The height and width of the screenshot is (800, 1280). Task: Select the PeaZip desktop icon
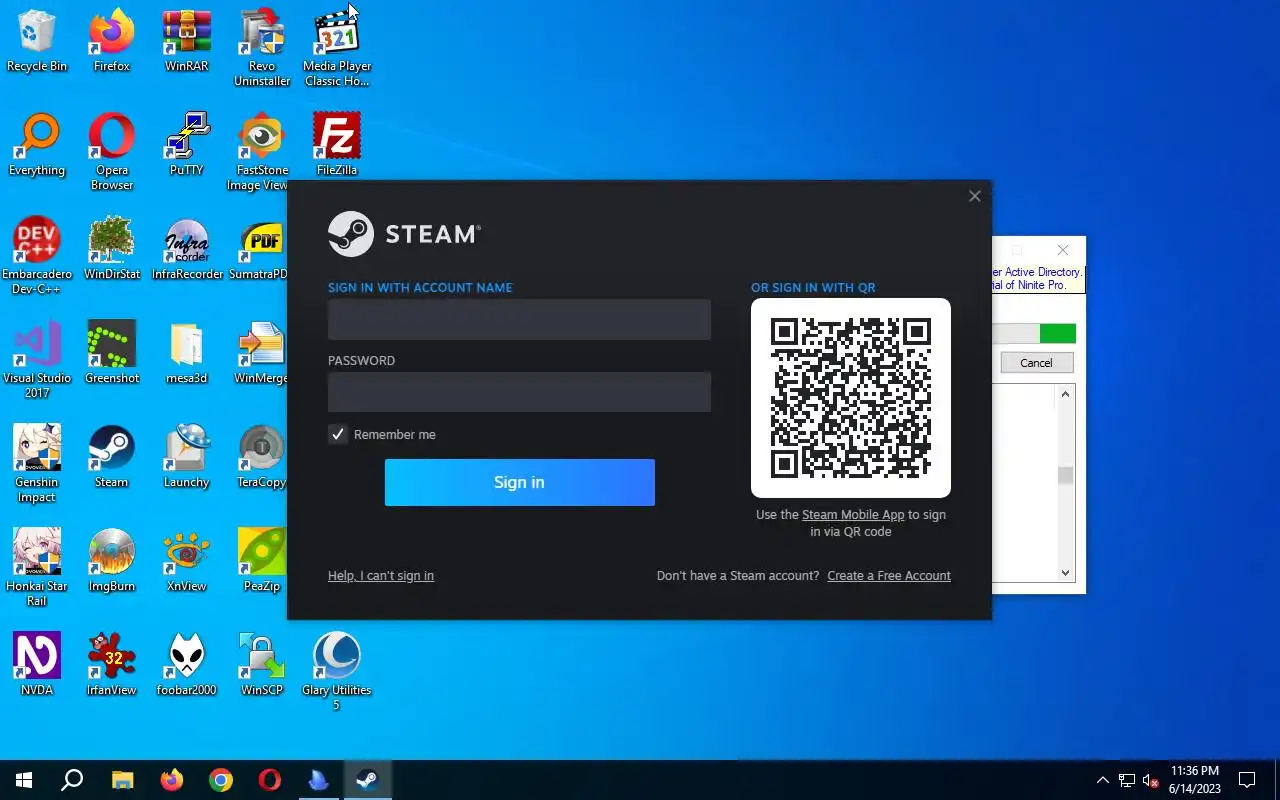click(262, 560)
